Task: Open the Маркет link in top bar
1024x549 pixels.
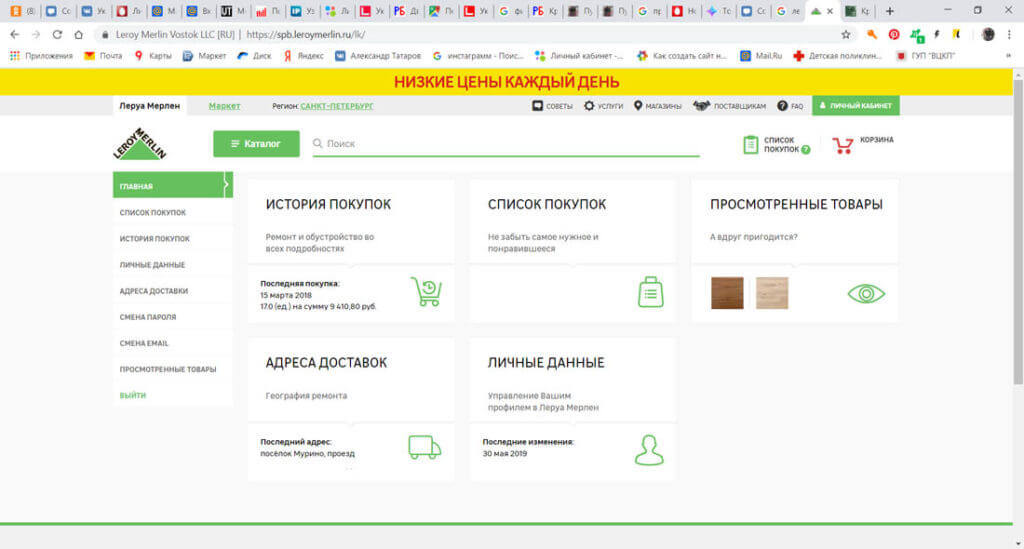Action: [224, 106]
